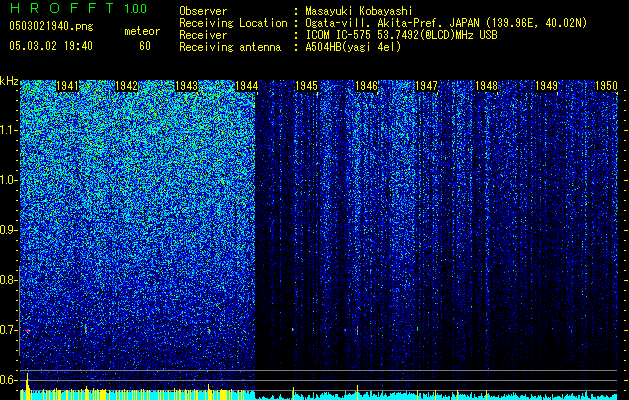Select observer name Masayuki Kobayashi
This screenshot has height=400, width=629.
click(359, 11)
